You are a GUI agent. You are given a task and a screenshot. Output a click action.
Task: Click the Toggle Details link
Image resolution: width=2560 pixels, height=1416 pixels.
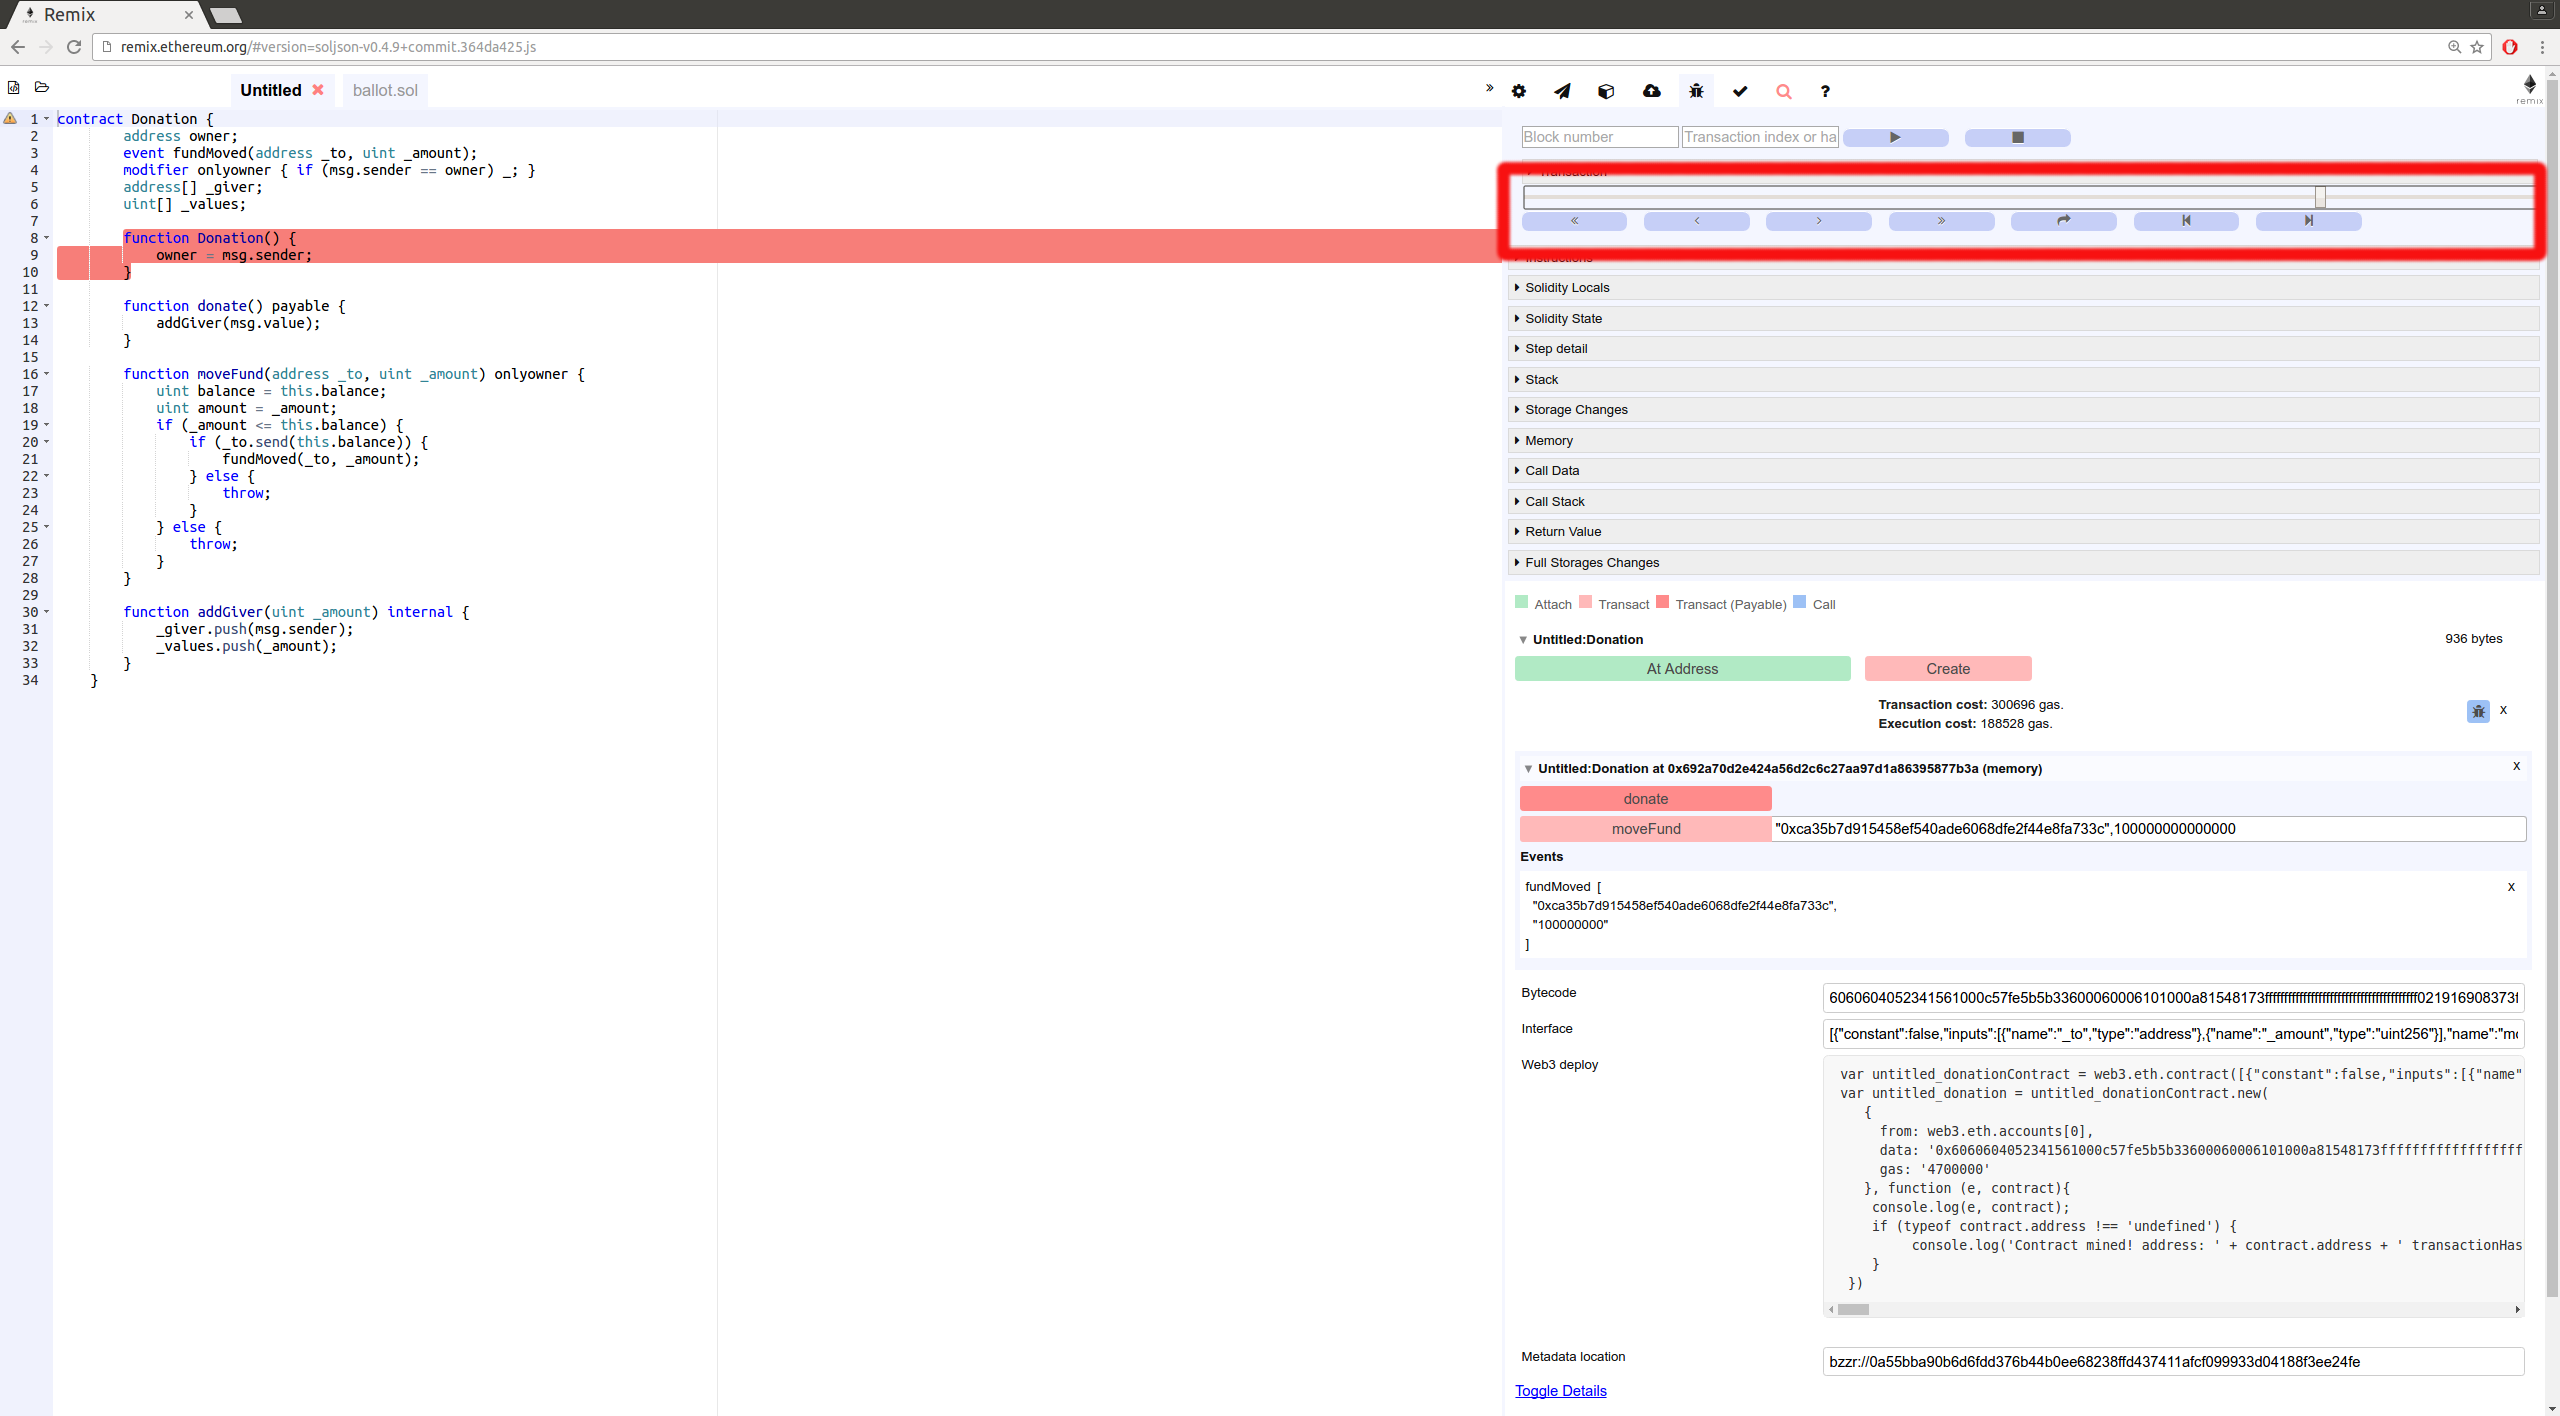click(1560, 1391)
